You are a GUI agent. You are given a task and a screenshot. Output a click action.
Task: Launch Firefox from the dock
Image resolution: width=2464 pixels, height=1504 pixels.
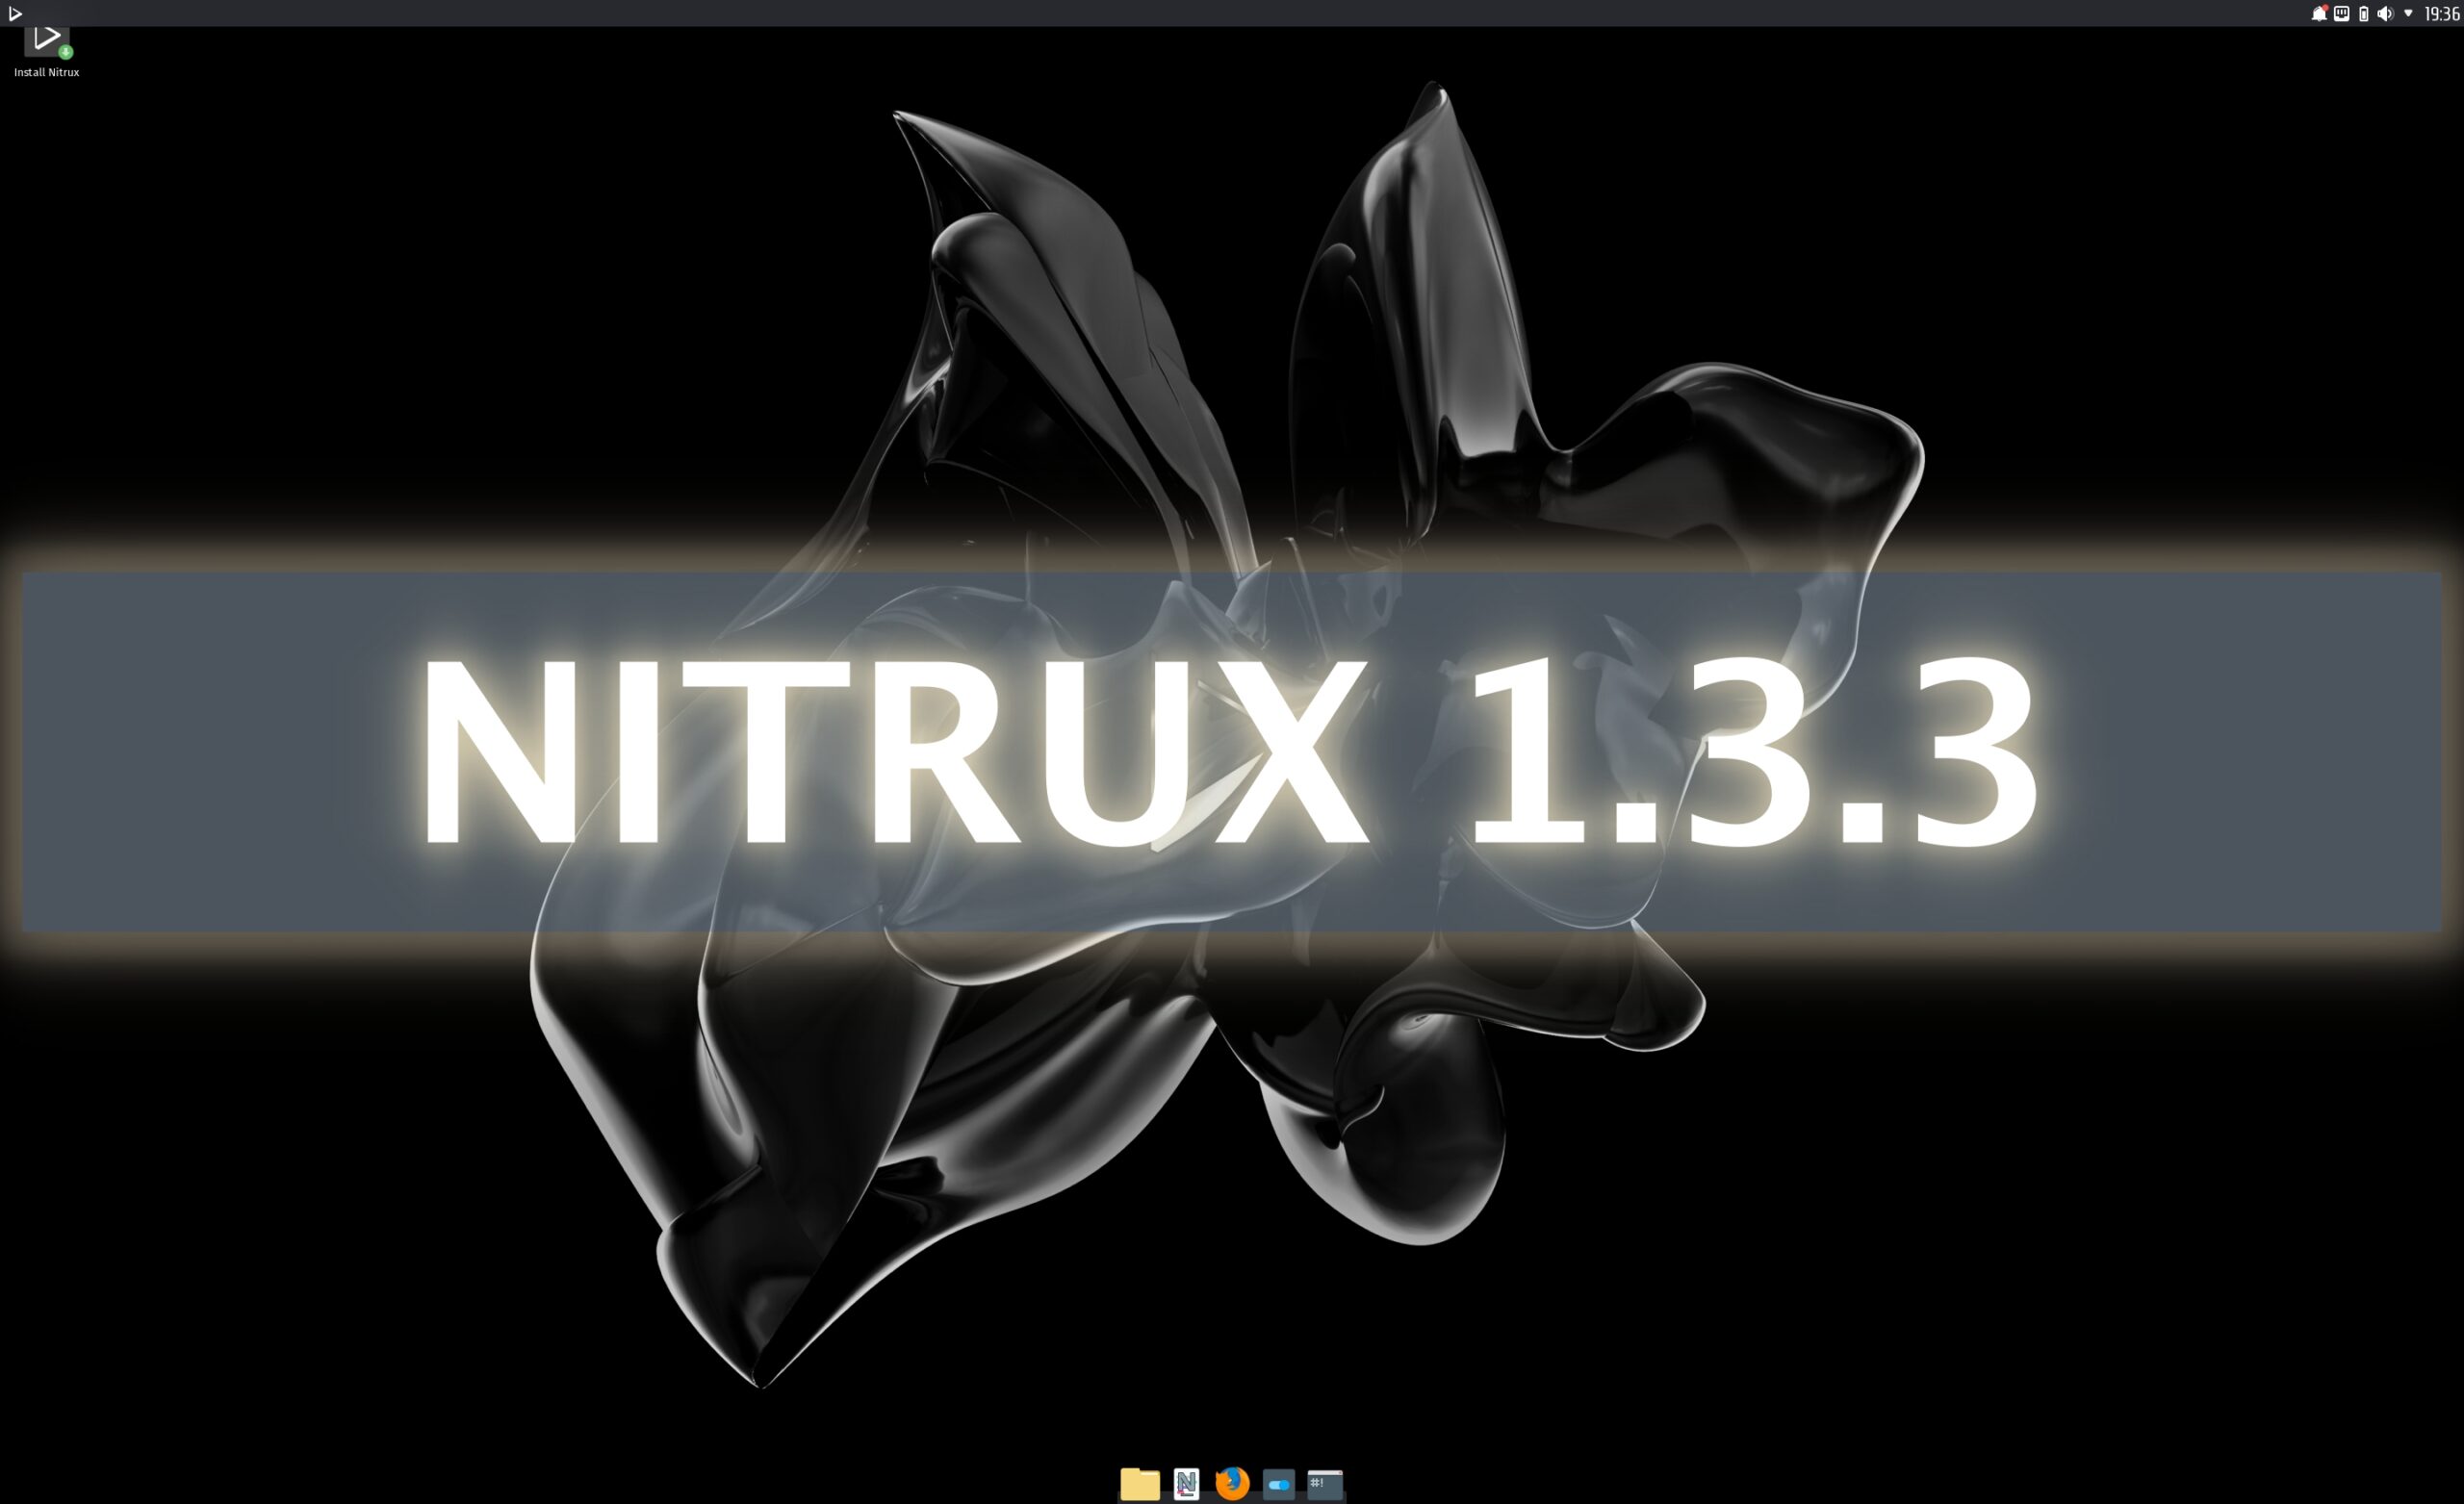tap(1232, 1482)
